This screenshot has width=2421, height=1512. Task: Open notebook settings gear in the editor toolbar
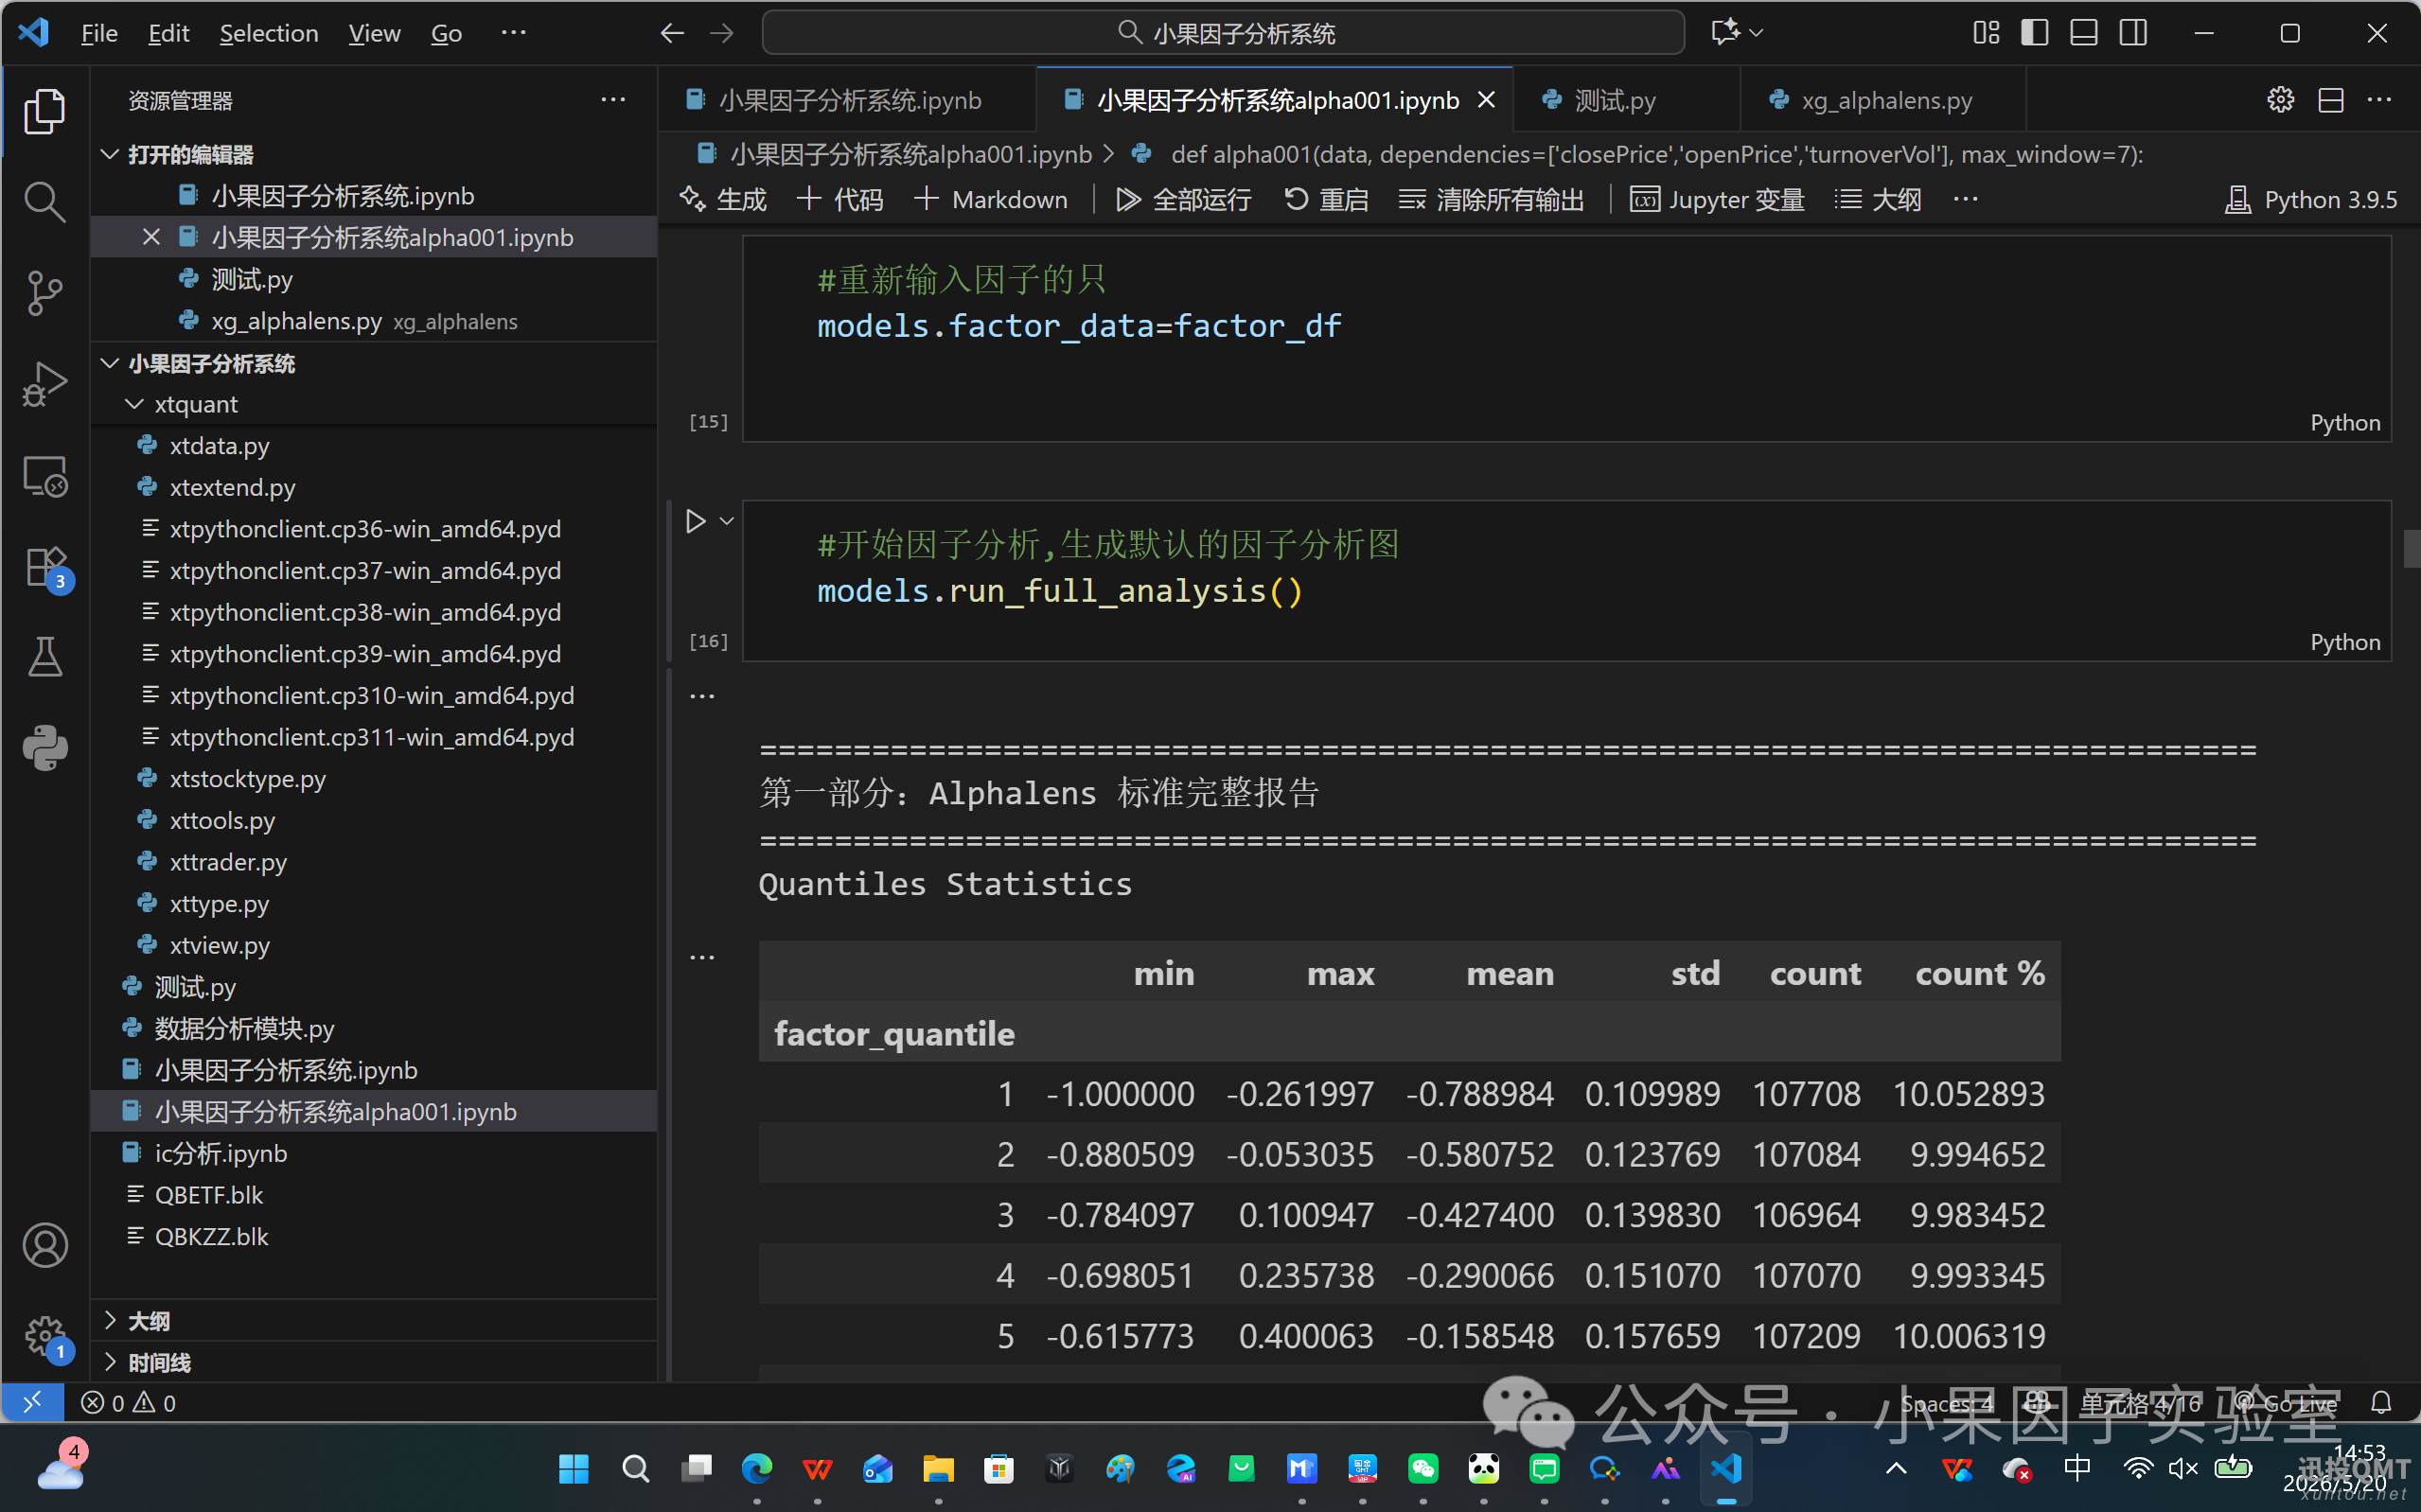click(2280, 100)
